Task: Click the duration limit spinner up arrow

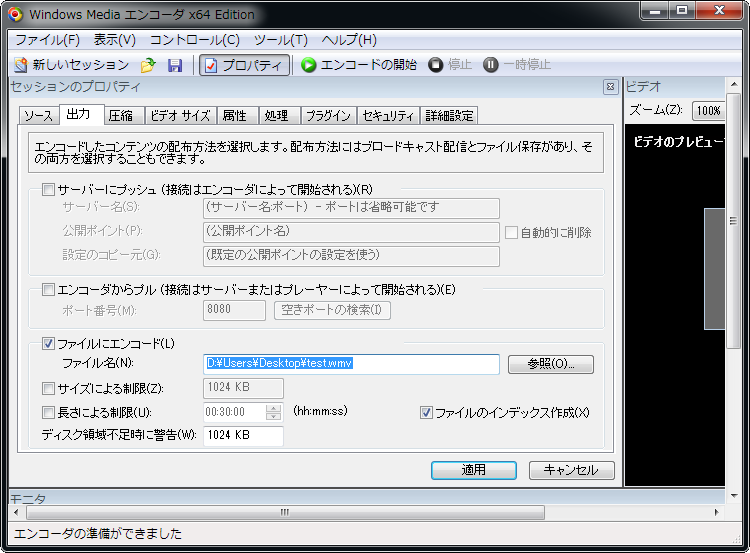Action: pos(274,408)
